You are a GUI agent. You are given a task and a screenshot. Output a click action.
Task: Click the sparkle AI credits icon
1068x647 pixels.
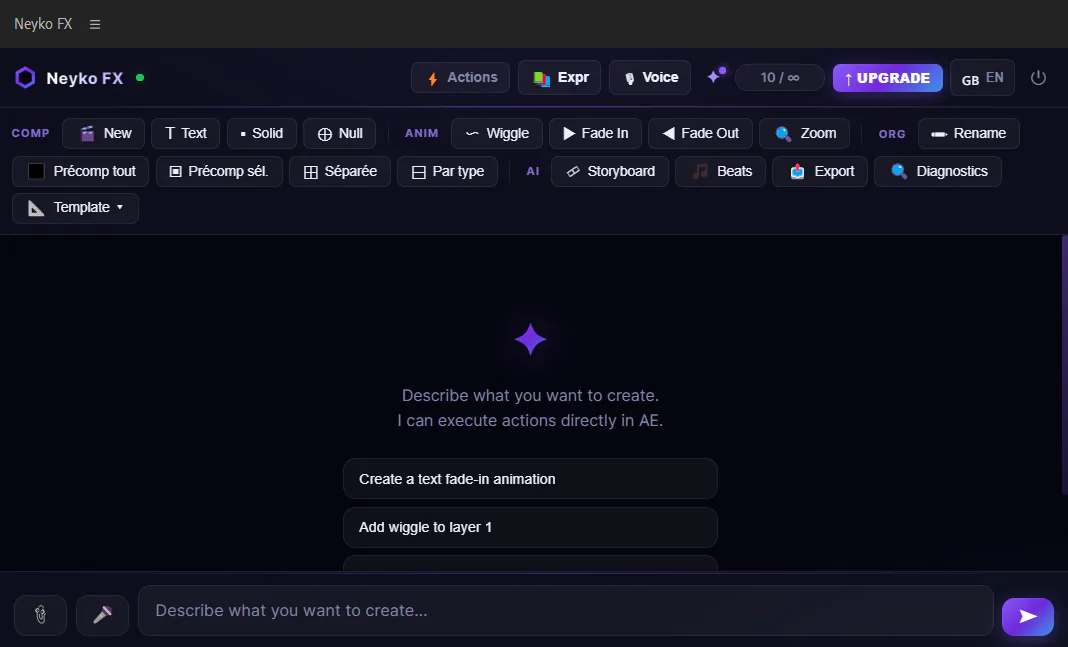click(714, 76)
